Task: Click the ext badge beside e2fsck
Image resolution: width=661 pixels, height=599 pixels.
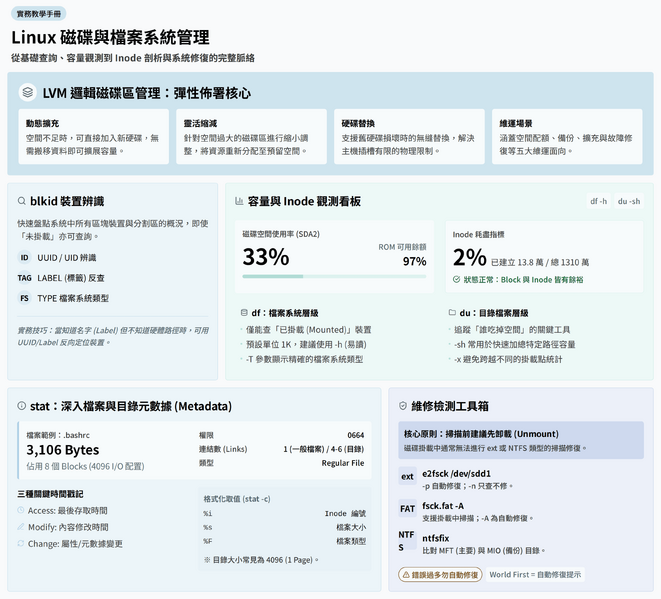Action: point(407,476)
